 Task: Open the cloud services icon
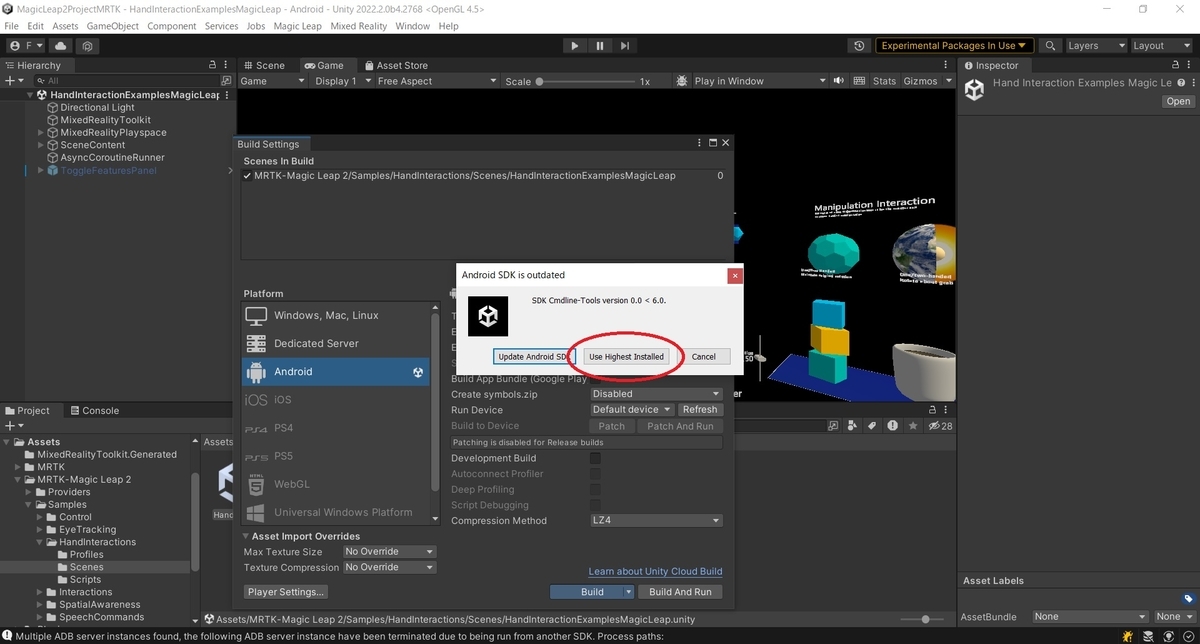[x=62, y=46]
